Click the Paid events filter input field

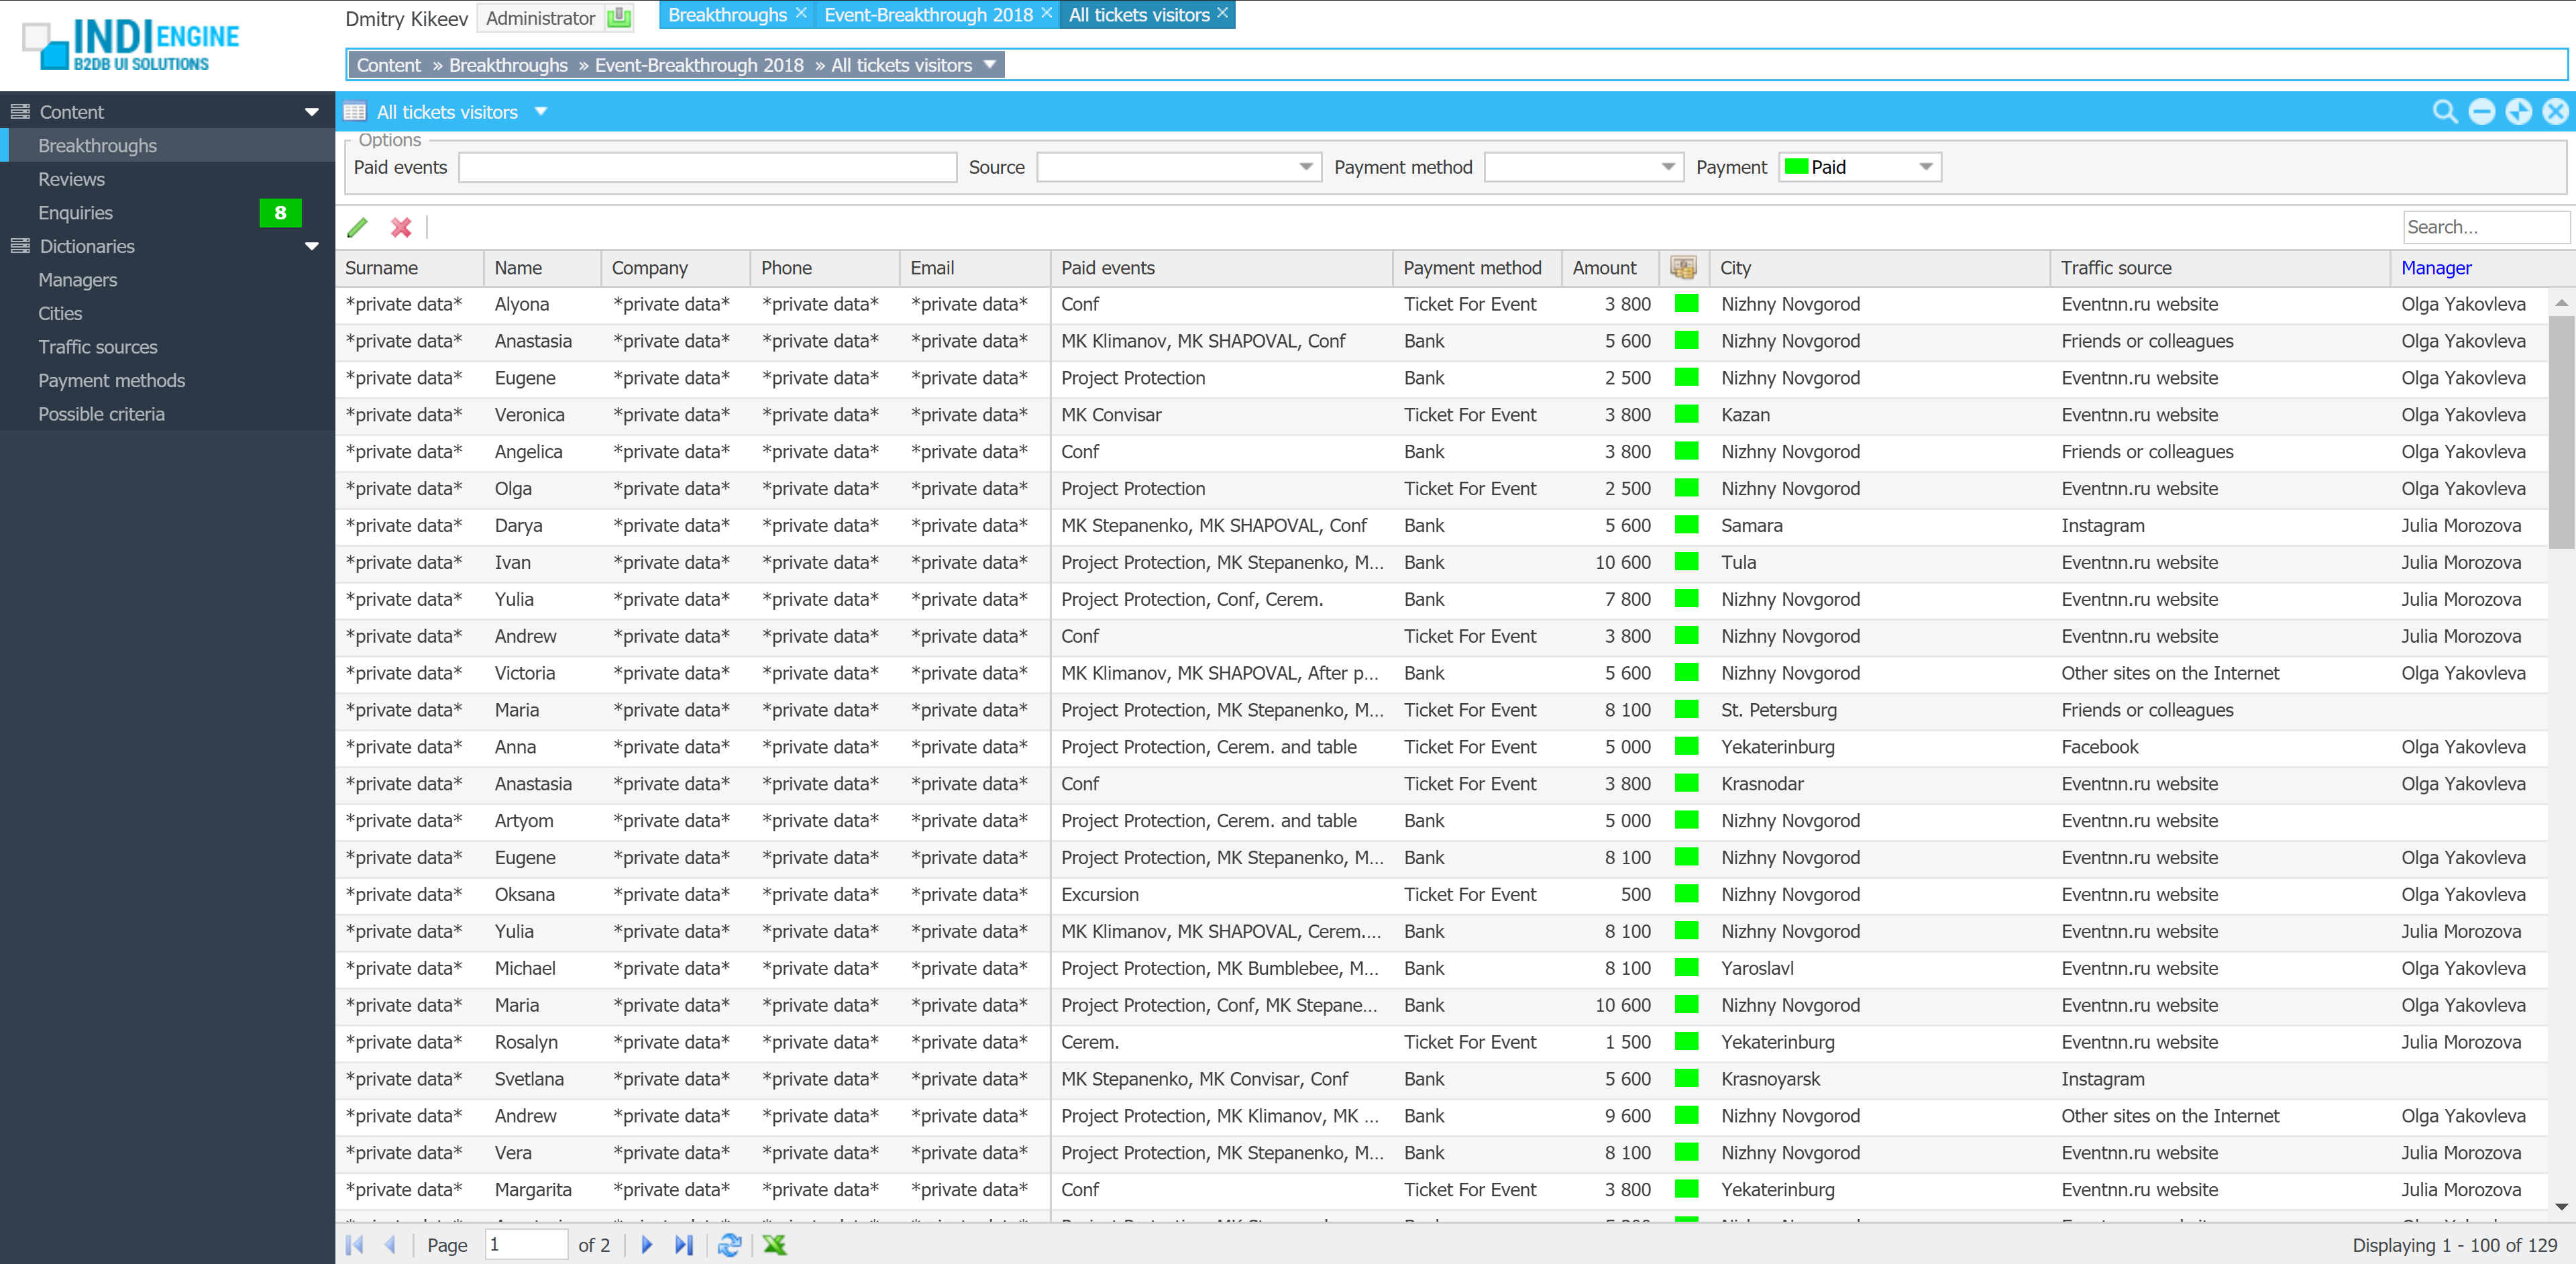coord(707,167)
